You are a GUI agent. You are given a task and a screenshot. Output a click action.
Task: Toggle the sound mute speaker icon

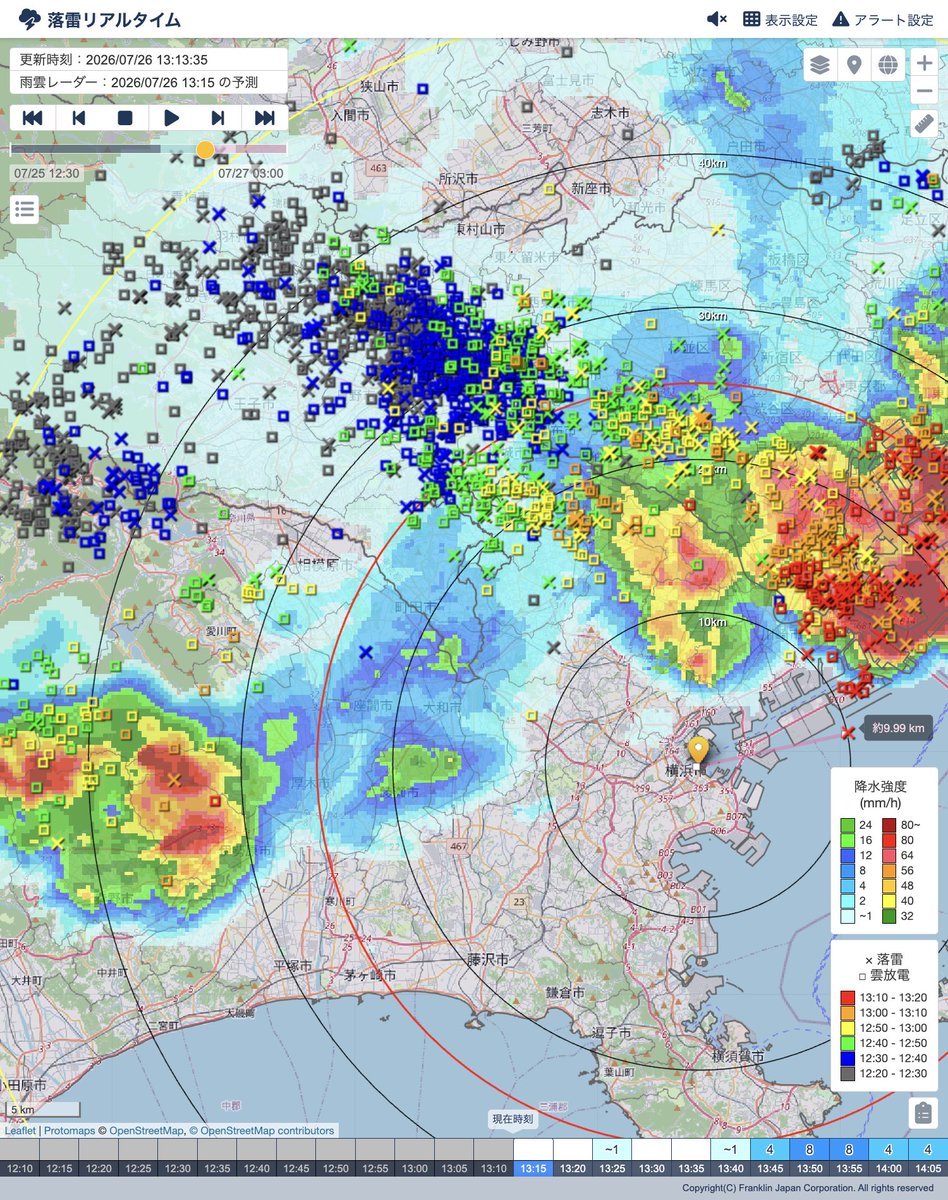[716, 19]
